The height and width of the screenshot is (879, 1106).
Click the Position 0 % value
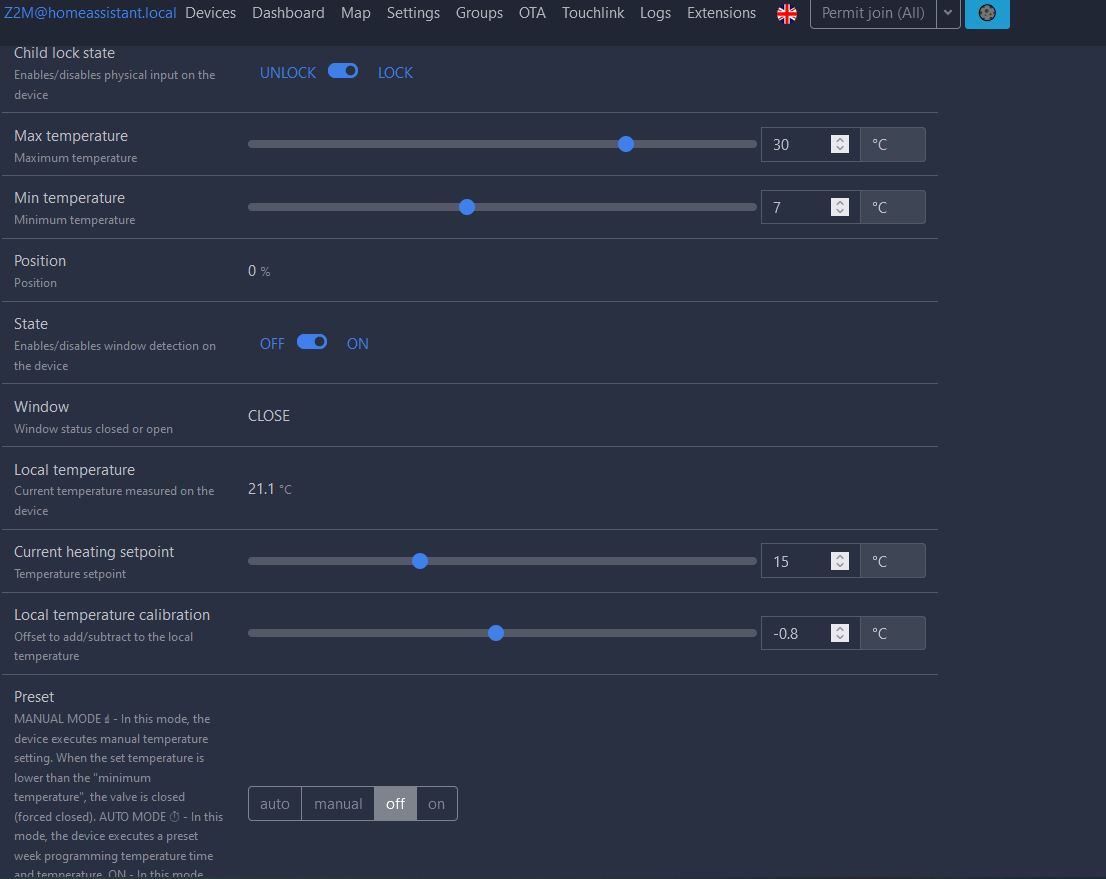click(x=259, y=271)
